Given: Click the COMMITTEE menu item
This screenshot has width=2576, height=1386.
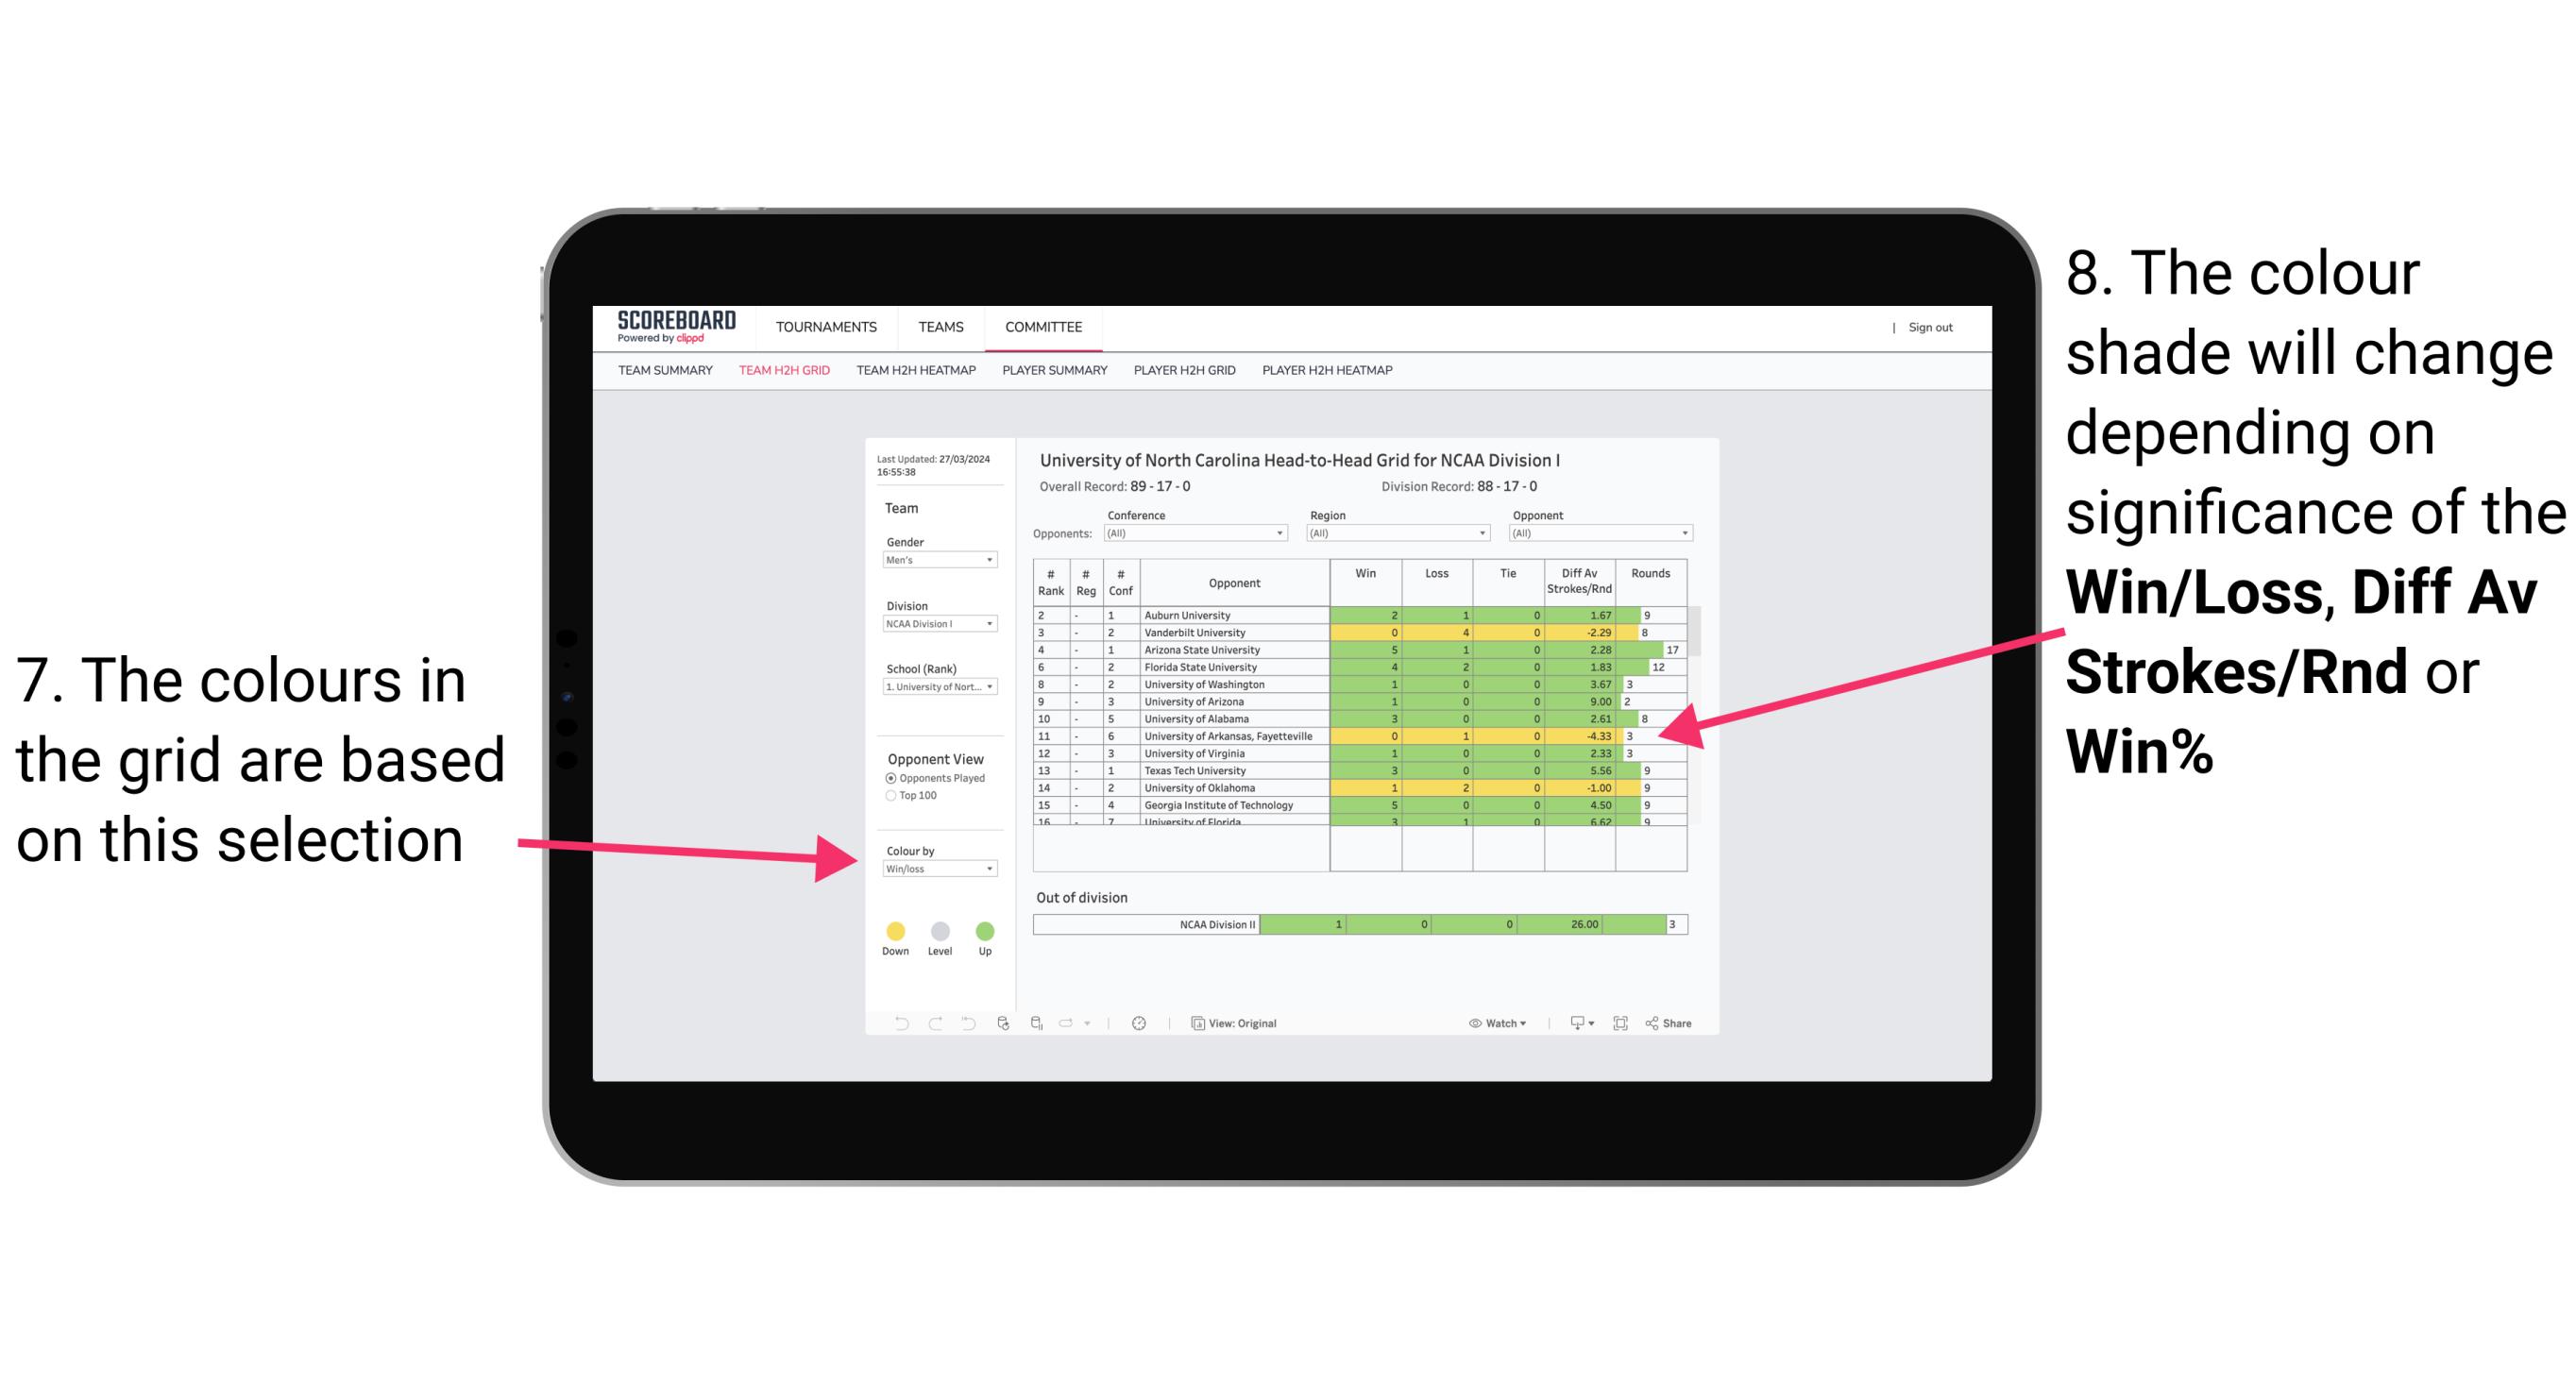Looking at the screenshot, I should point(1042,331).
